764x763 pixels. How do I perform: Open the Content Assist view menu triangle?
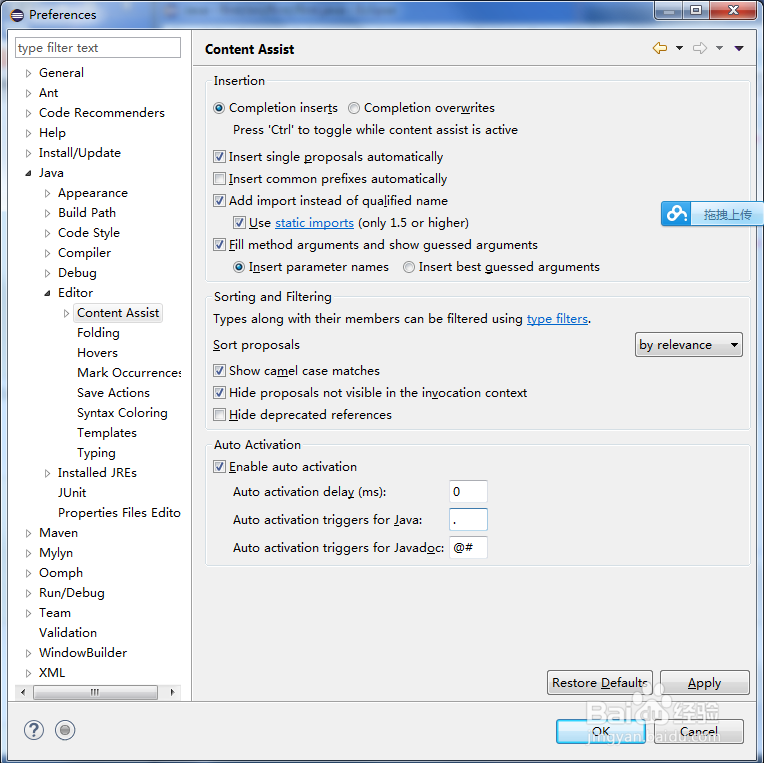(739, 48)
